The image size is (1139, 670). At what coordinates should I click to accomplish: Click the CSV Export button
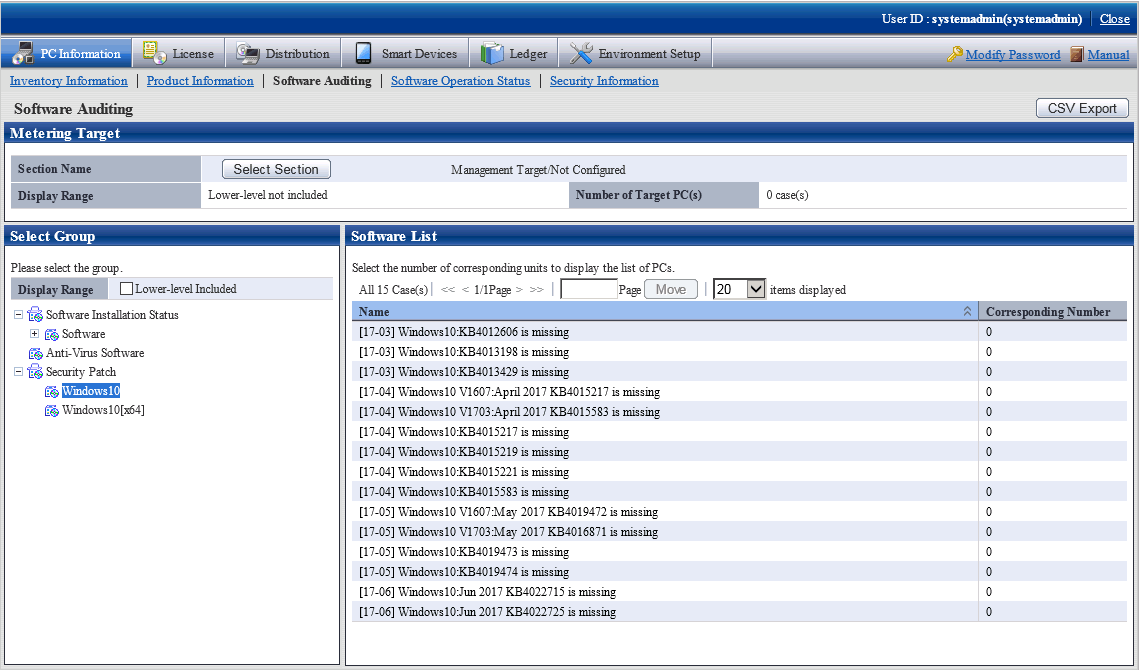coord(1082,108)
